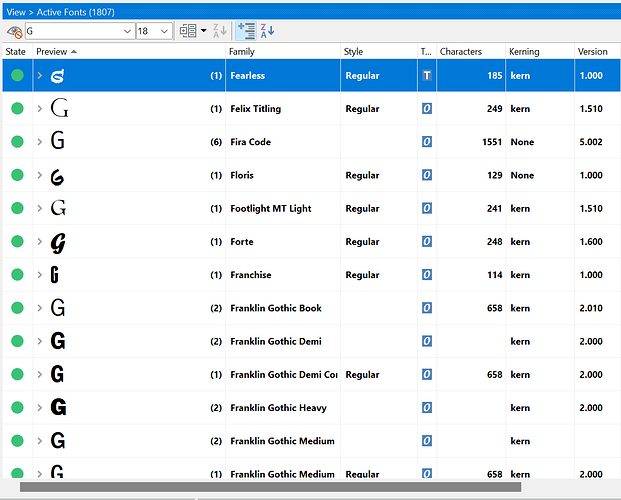Click the OpenType icon for Franklin Gothic Heavy

click(x=427, y=407)
